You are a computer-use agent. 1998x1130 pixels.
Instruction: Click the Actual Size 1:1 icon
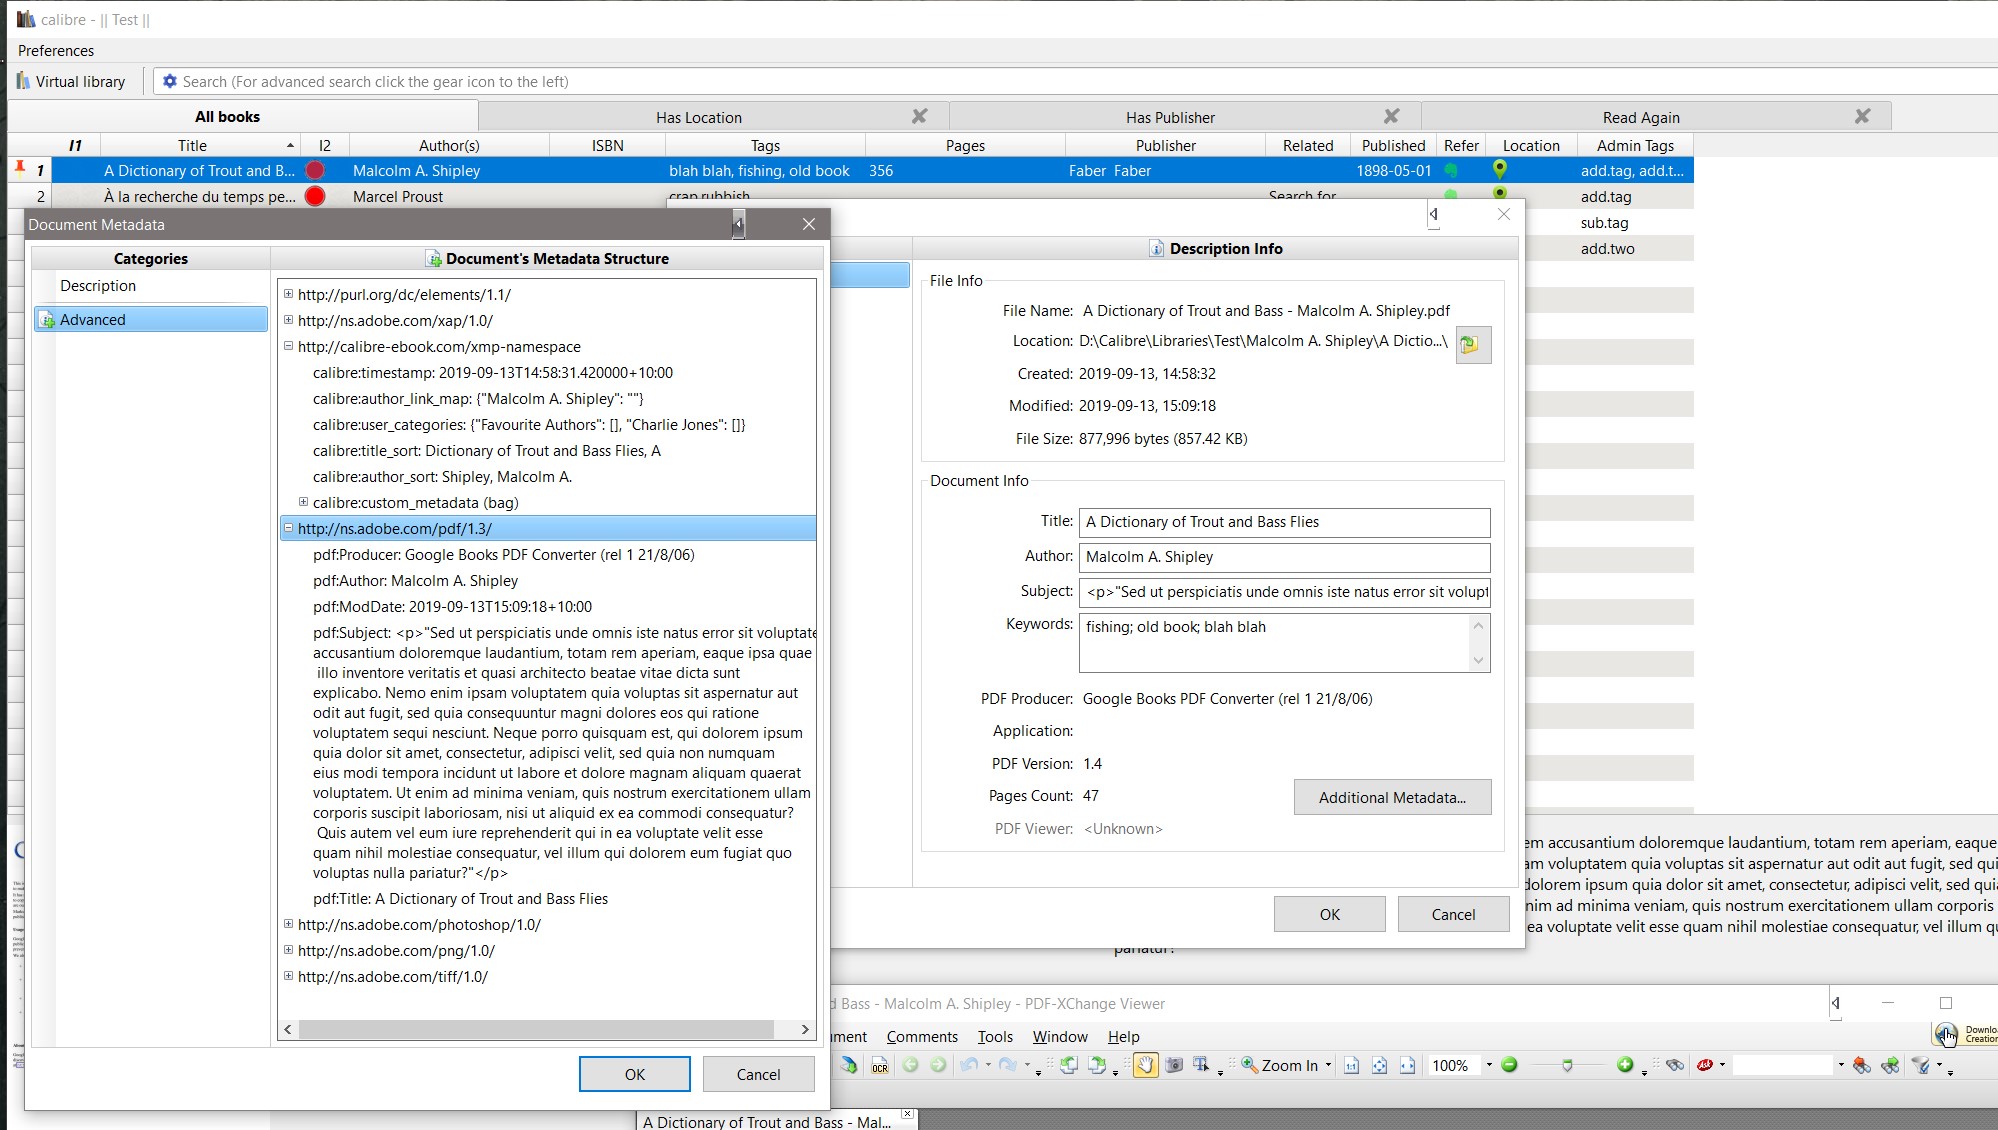tap(1351, 1066)
